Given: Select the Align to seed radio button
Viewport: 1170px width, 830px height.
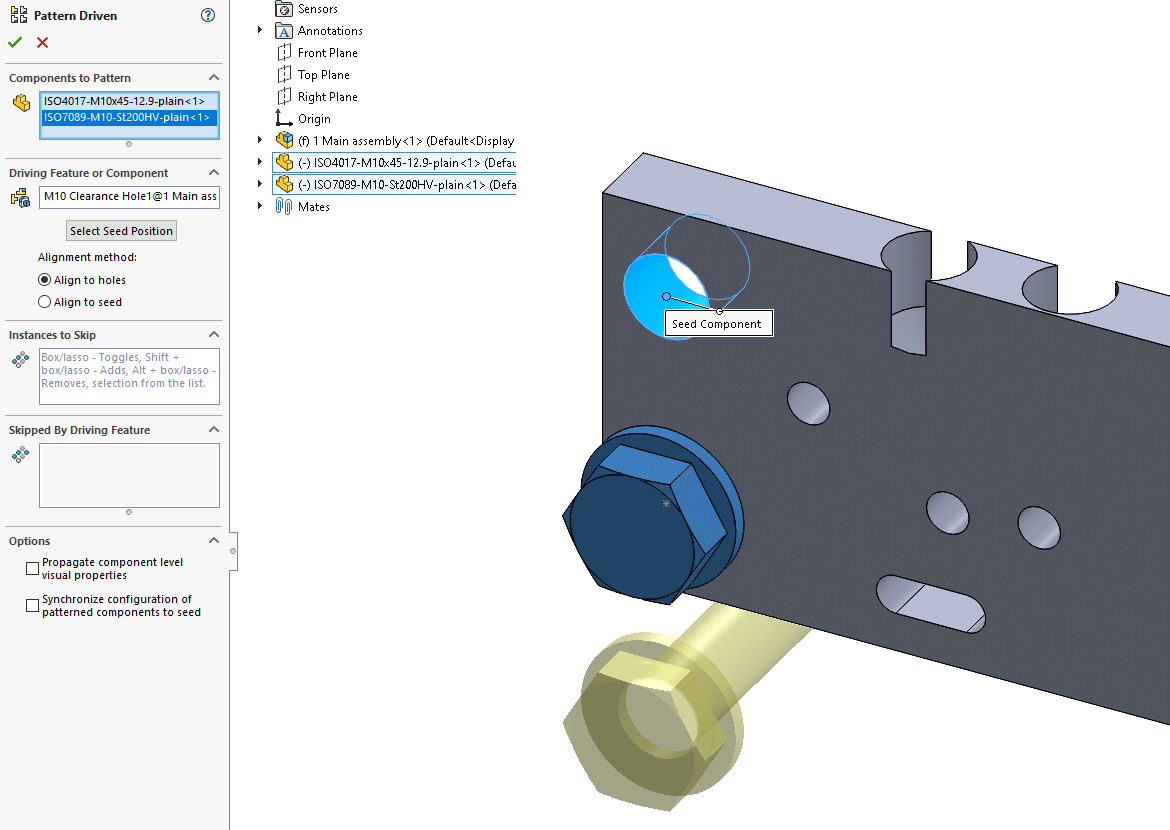Looking at the screenshot, I should (44, 301).
